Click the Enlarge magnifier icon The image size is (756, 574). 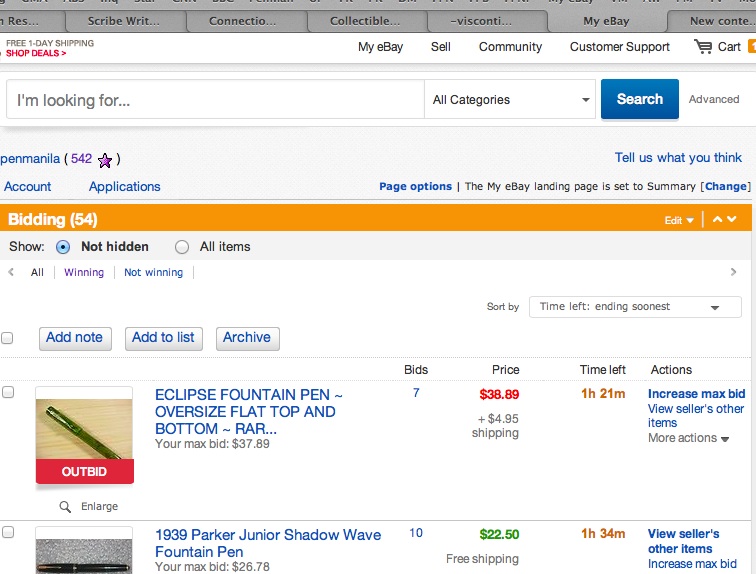pos(66,507)
